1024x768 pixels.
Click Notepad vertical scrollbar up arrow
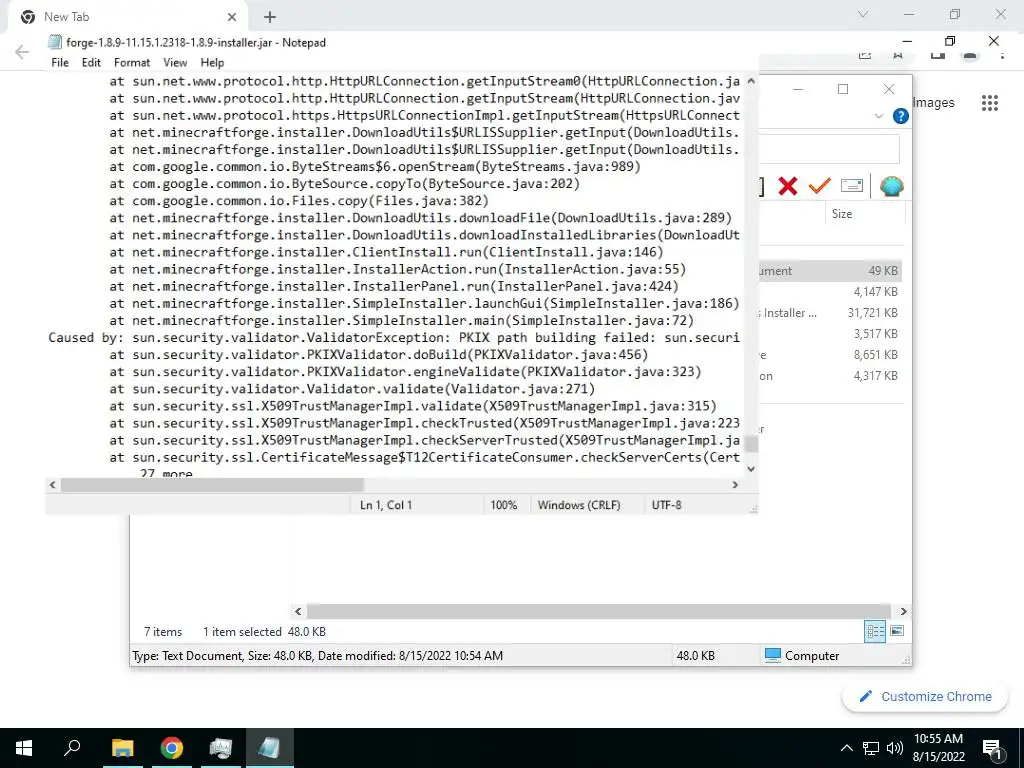(751, 81)
